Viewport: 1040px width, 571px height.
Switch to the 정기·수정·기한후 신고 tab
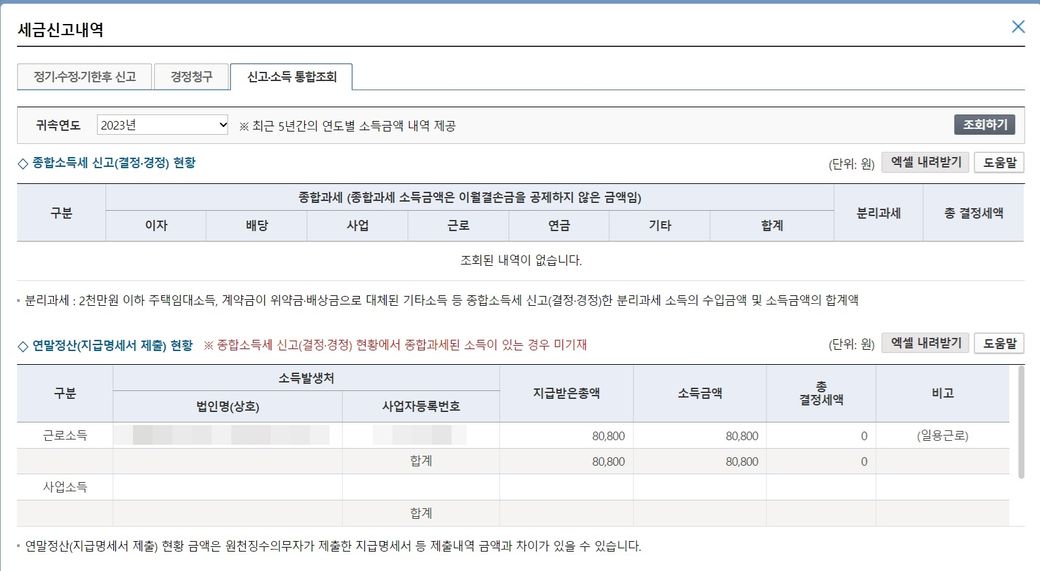click(x=84, y=77)
